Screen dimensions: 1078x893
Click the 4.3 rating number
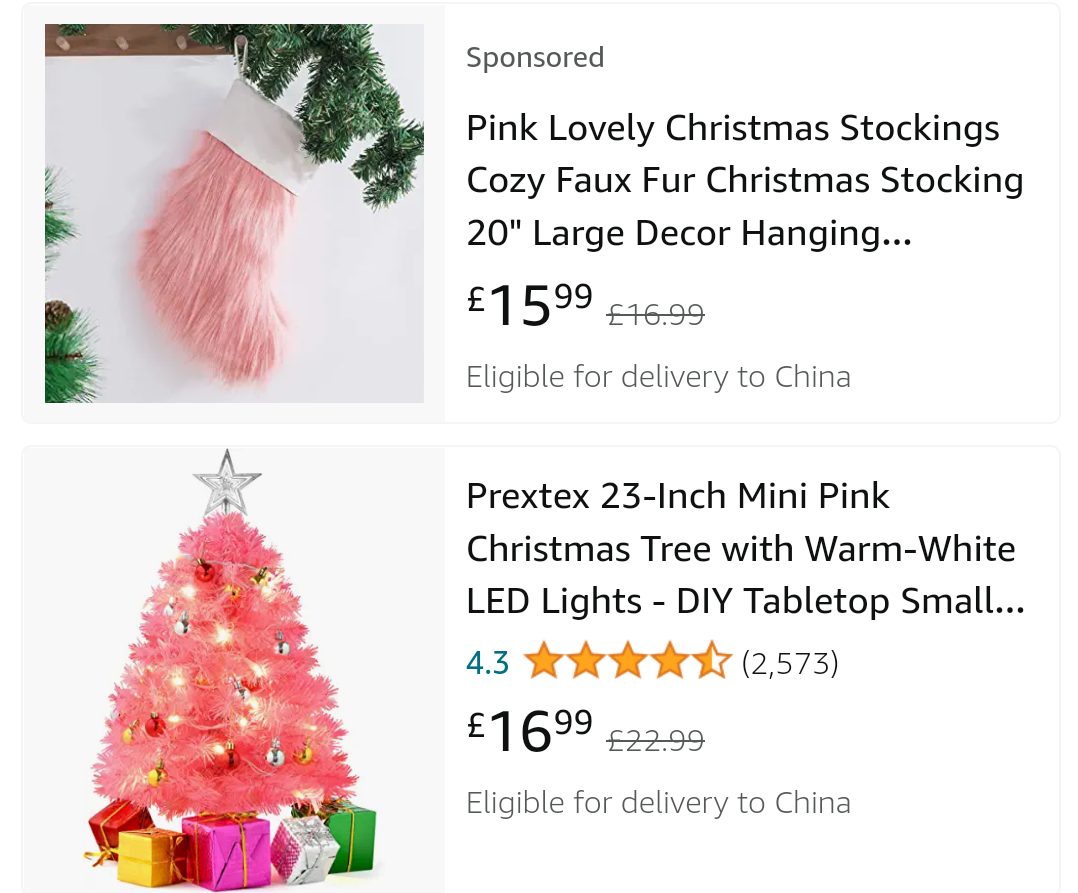(488, 663)
